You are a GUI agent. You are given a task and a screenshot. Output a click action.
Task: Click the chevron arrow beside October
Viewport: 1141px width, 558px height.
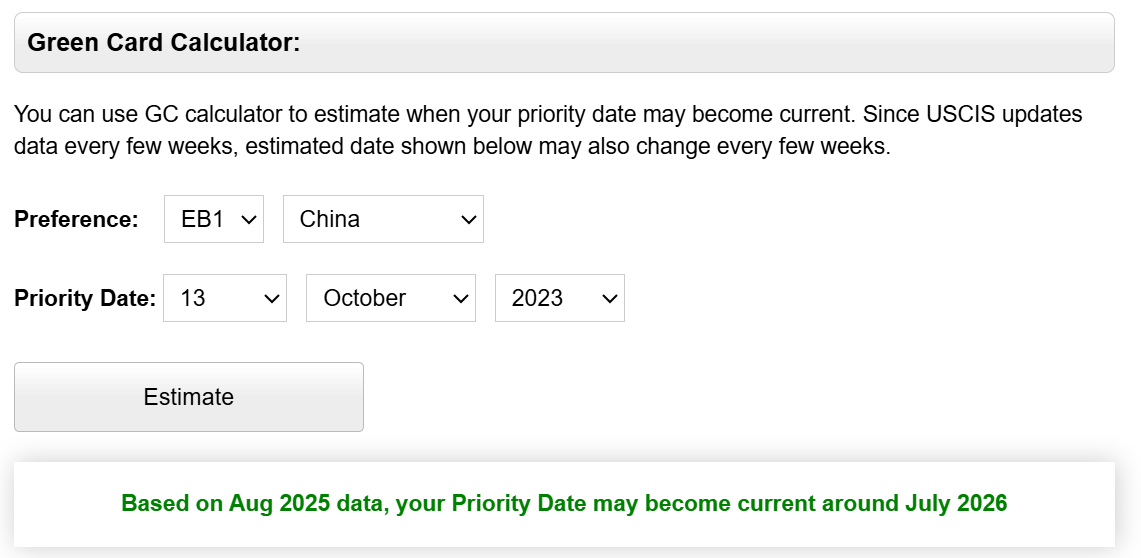click(x=460, y=299)
